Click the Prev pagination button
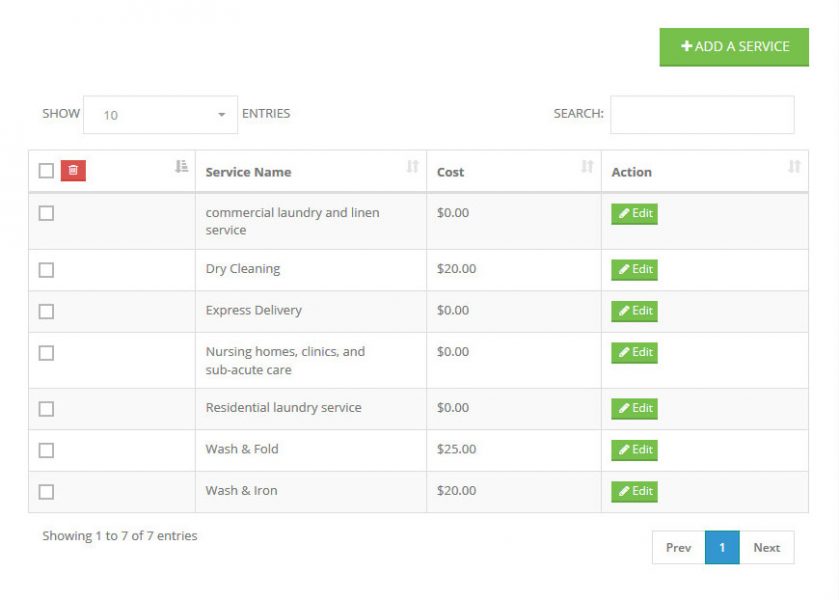Image resolution: width=839 pixels, height=600 pixels. coord(678,548)
